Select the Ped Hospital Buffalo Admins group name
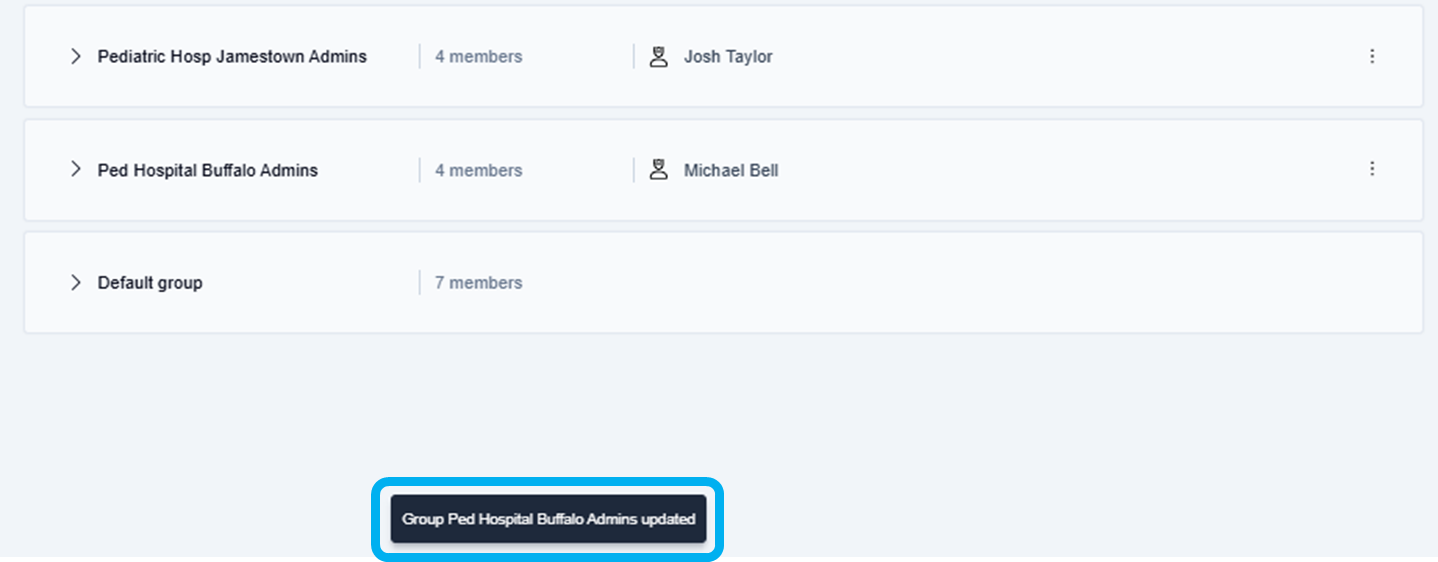Image resolution: width=1438 pixels, height=562 pixels. coord(208,171)
